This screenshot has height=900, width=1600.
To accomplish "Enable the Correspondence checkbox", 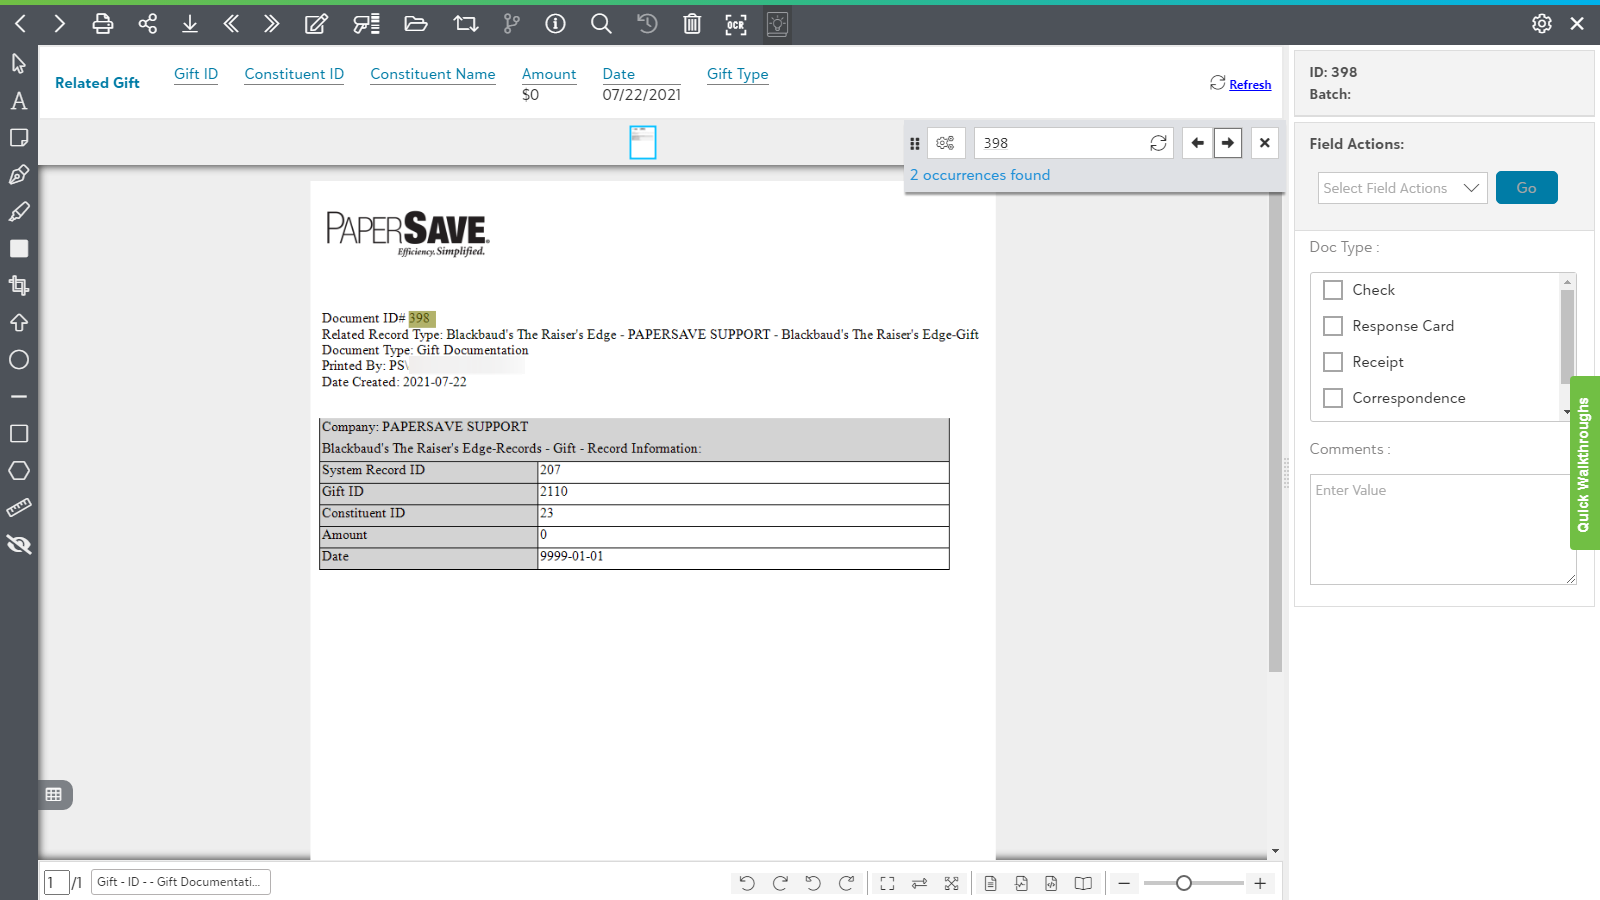I will pos(1333,398).
